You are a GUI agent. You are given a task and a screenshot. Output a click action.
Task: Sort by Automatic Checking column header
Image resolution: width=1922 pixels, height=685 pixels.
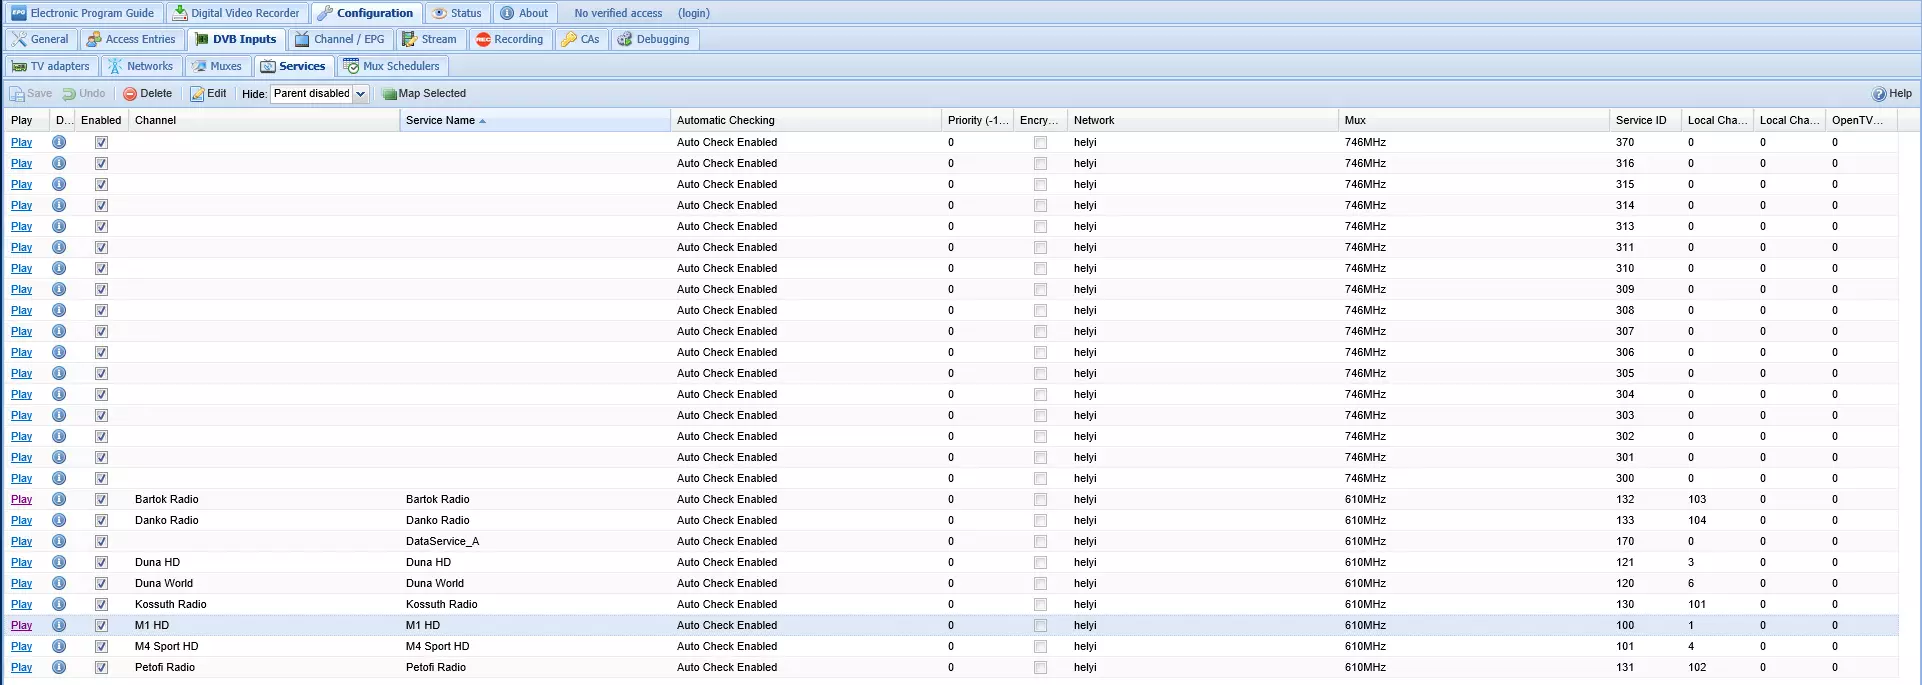tap(806, 120)
